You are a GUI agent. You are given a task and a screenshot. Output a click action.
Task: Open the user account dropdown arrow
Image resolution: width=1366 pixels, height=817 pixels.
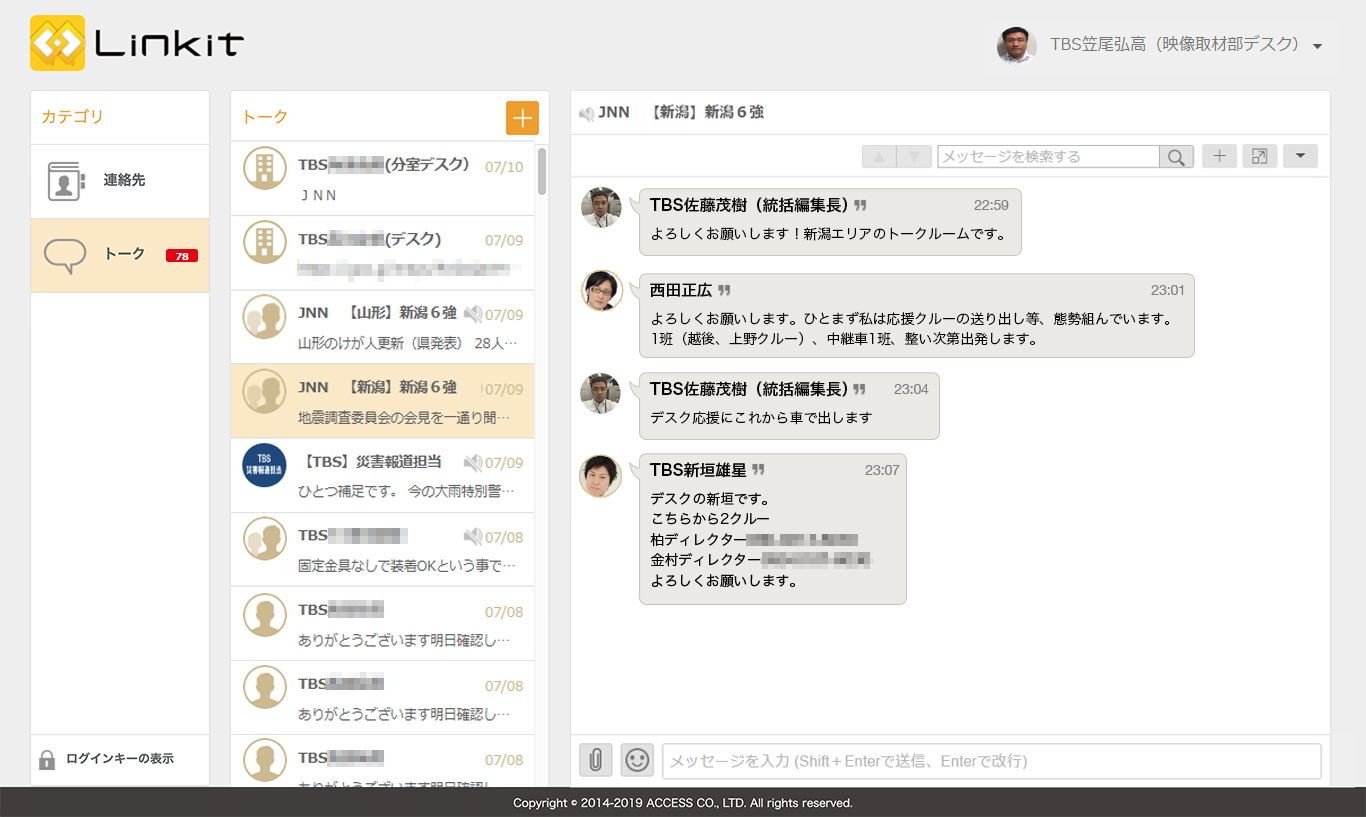tap(1317, 46)
